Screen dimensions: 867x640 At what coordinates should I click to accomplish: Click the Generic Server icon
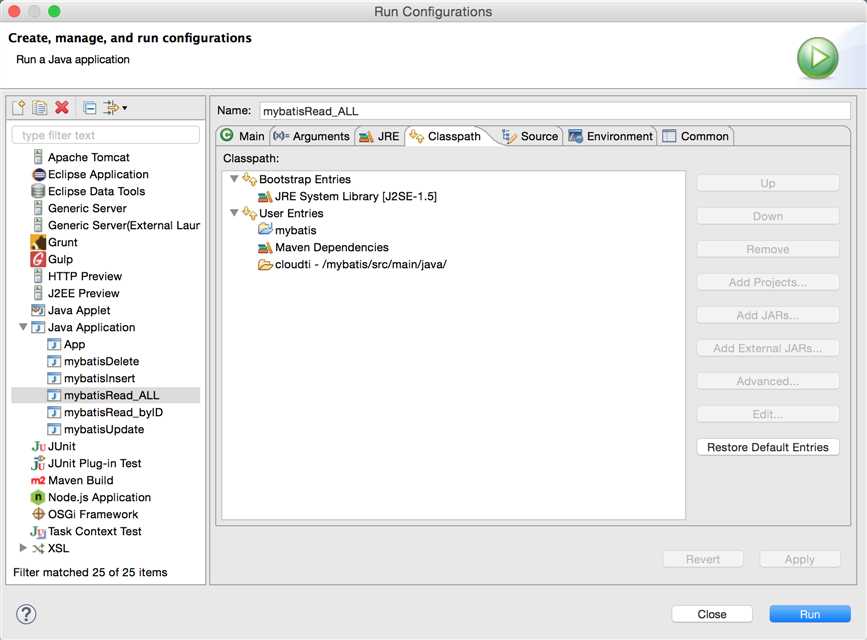[x=38, y=208]
